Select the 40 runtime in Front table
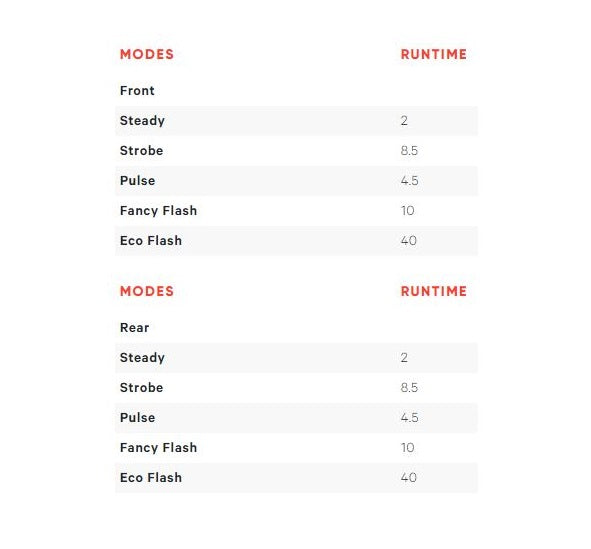Viewport: 591px width, 549px height. coord(409,240)
